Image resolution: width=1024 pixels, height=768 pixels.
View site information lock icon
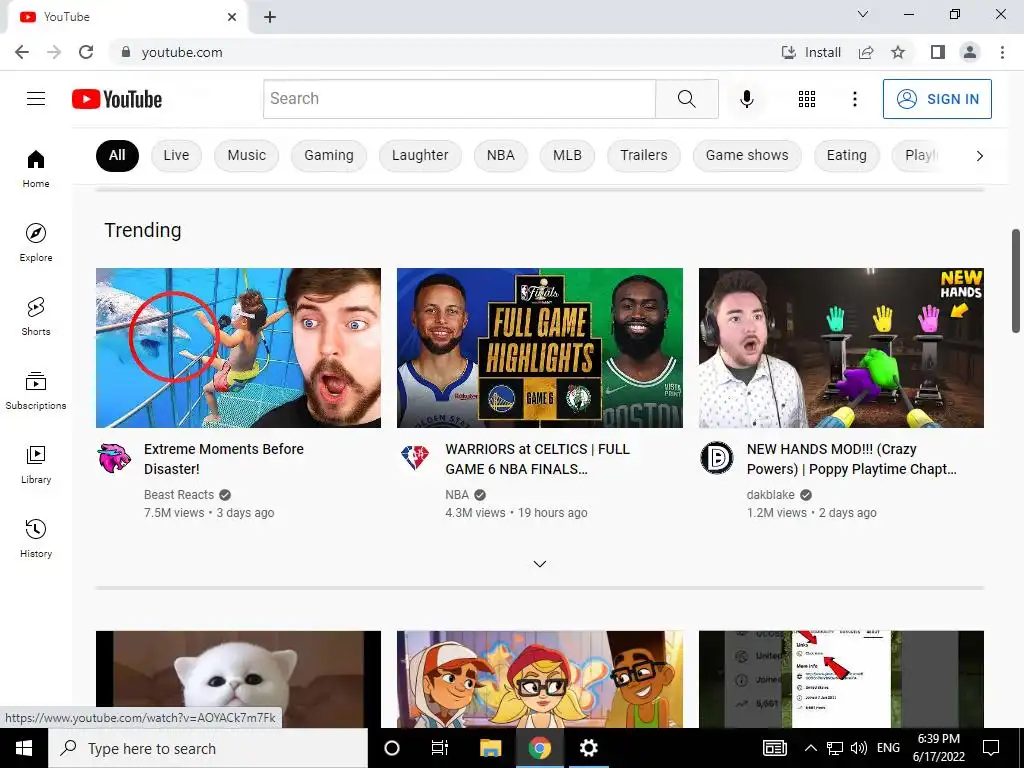point(126,52)
